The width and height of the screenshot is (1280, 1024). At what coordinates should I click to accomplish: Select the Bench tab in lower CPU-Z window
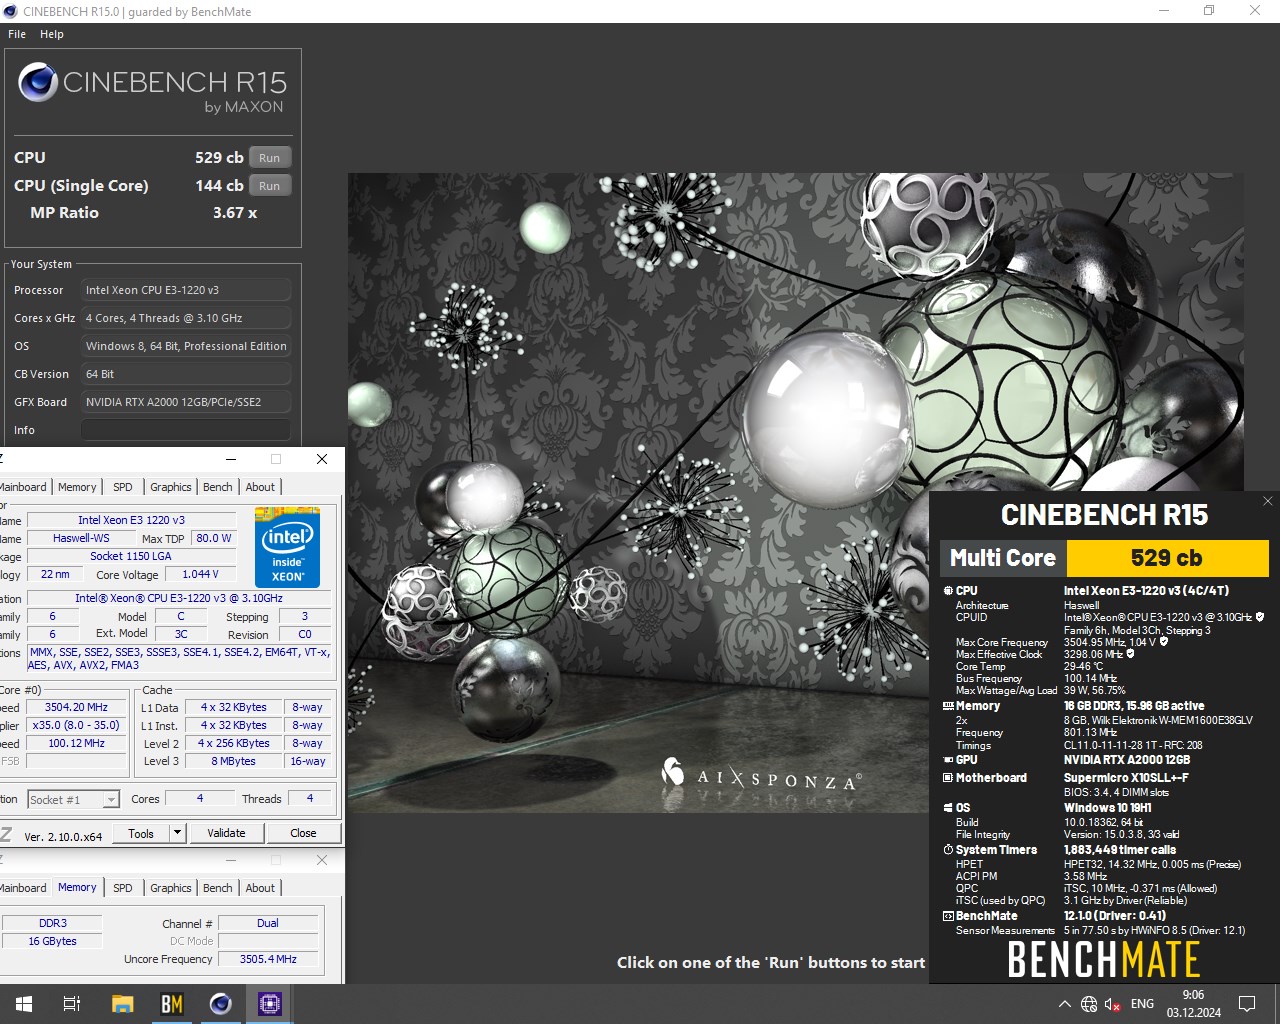click(x=218, y=888)
